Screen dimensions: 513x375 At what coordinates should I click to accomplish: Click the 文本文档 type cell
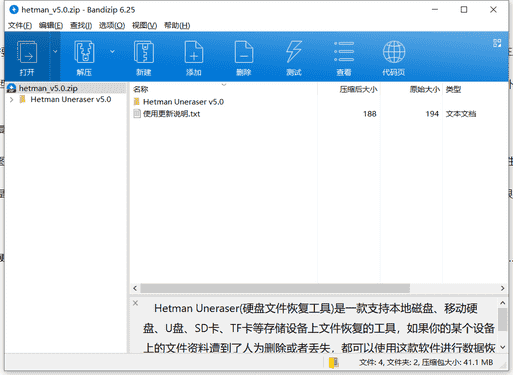point(461,114)
